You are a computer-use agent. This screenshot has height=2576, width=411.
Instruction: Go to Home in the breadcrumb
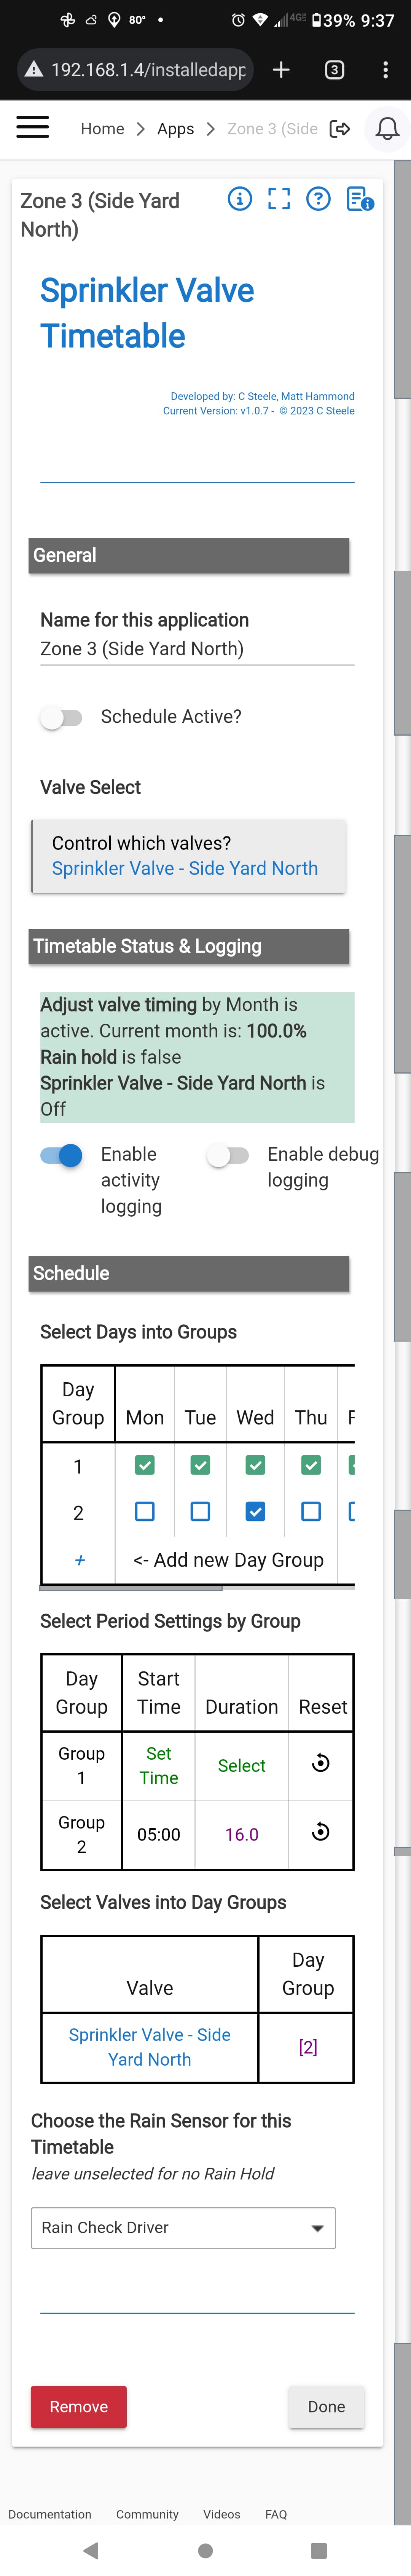click(x=102, y=129)
